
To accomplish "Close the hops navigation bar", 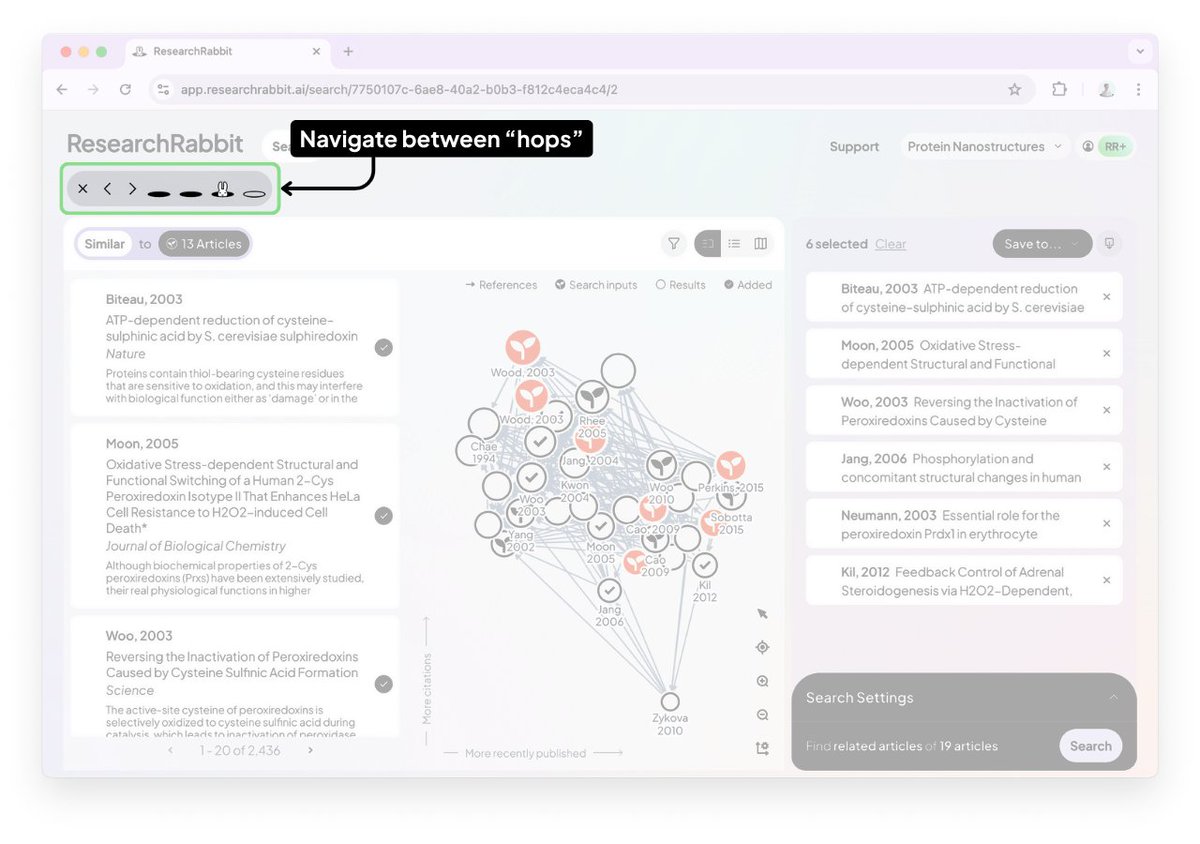I will pos(83,188).
